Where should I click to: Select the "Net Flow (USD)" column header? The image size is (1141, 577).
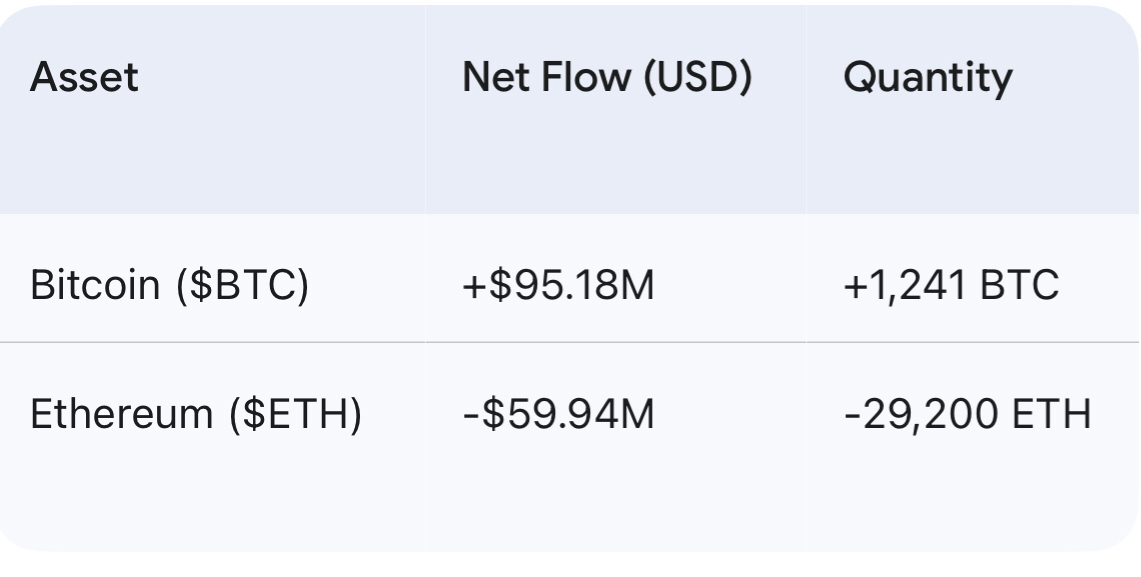pos(606,78)
